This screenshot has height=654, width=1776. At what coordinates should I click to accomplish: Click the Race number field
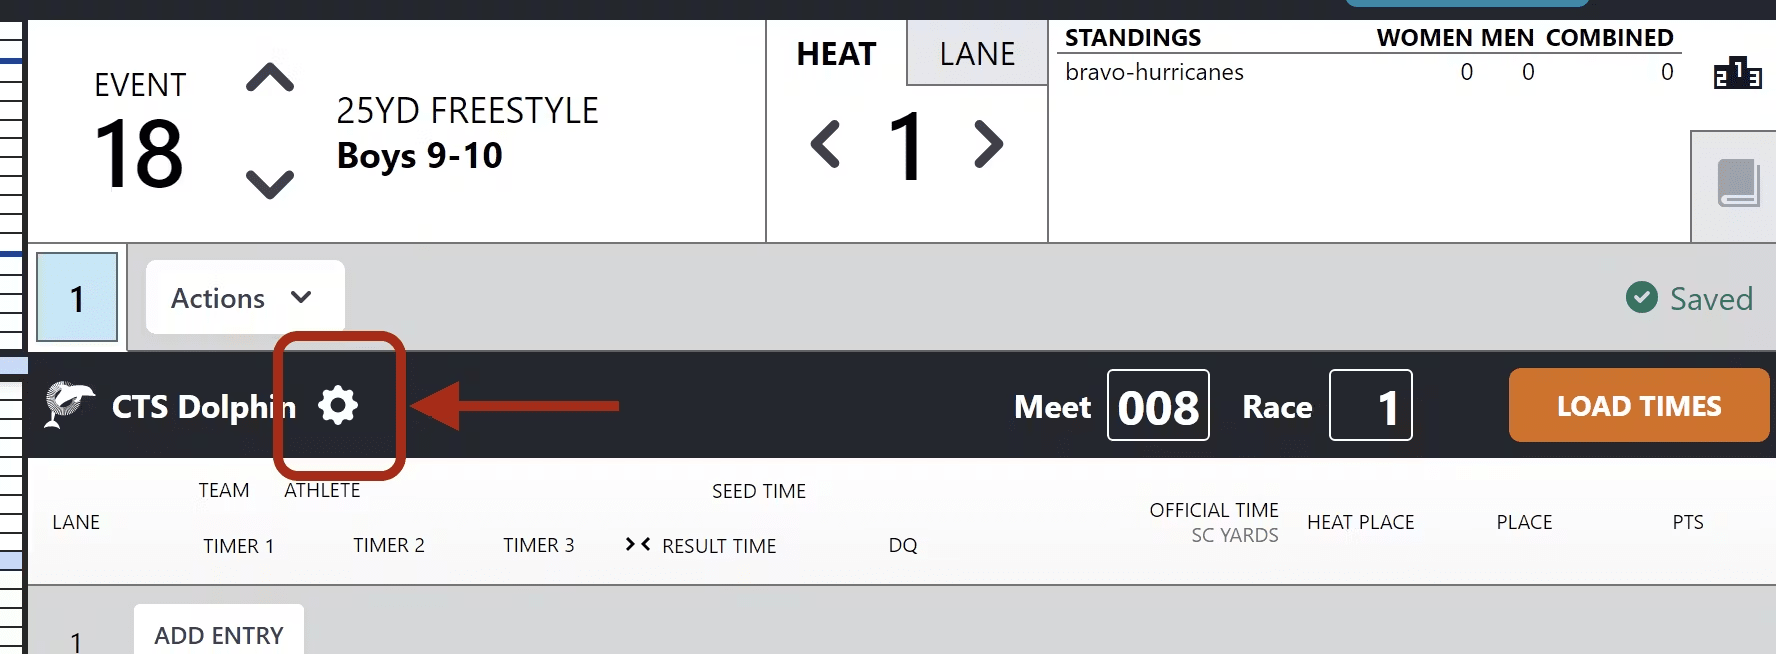1370,405
